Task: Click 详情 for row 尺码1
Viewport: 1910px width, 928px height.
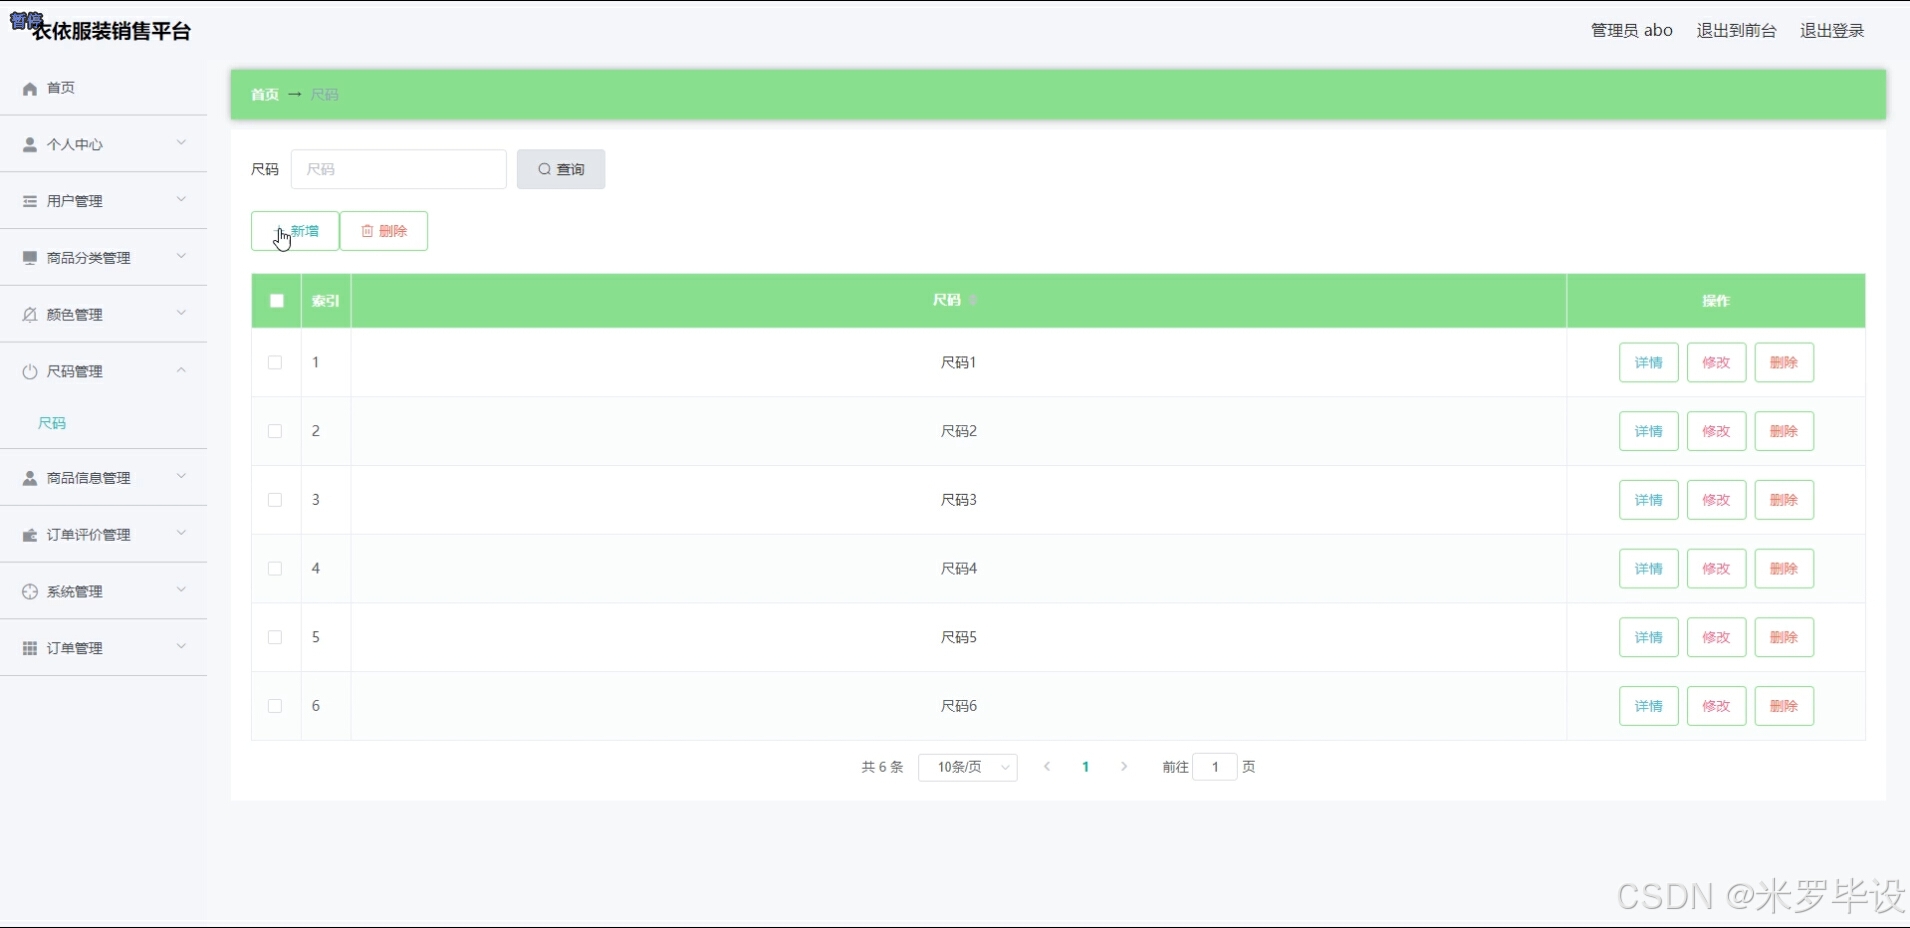Action: [1649, 362]
